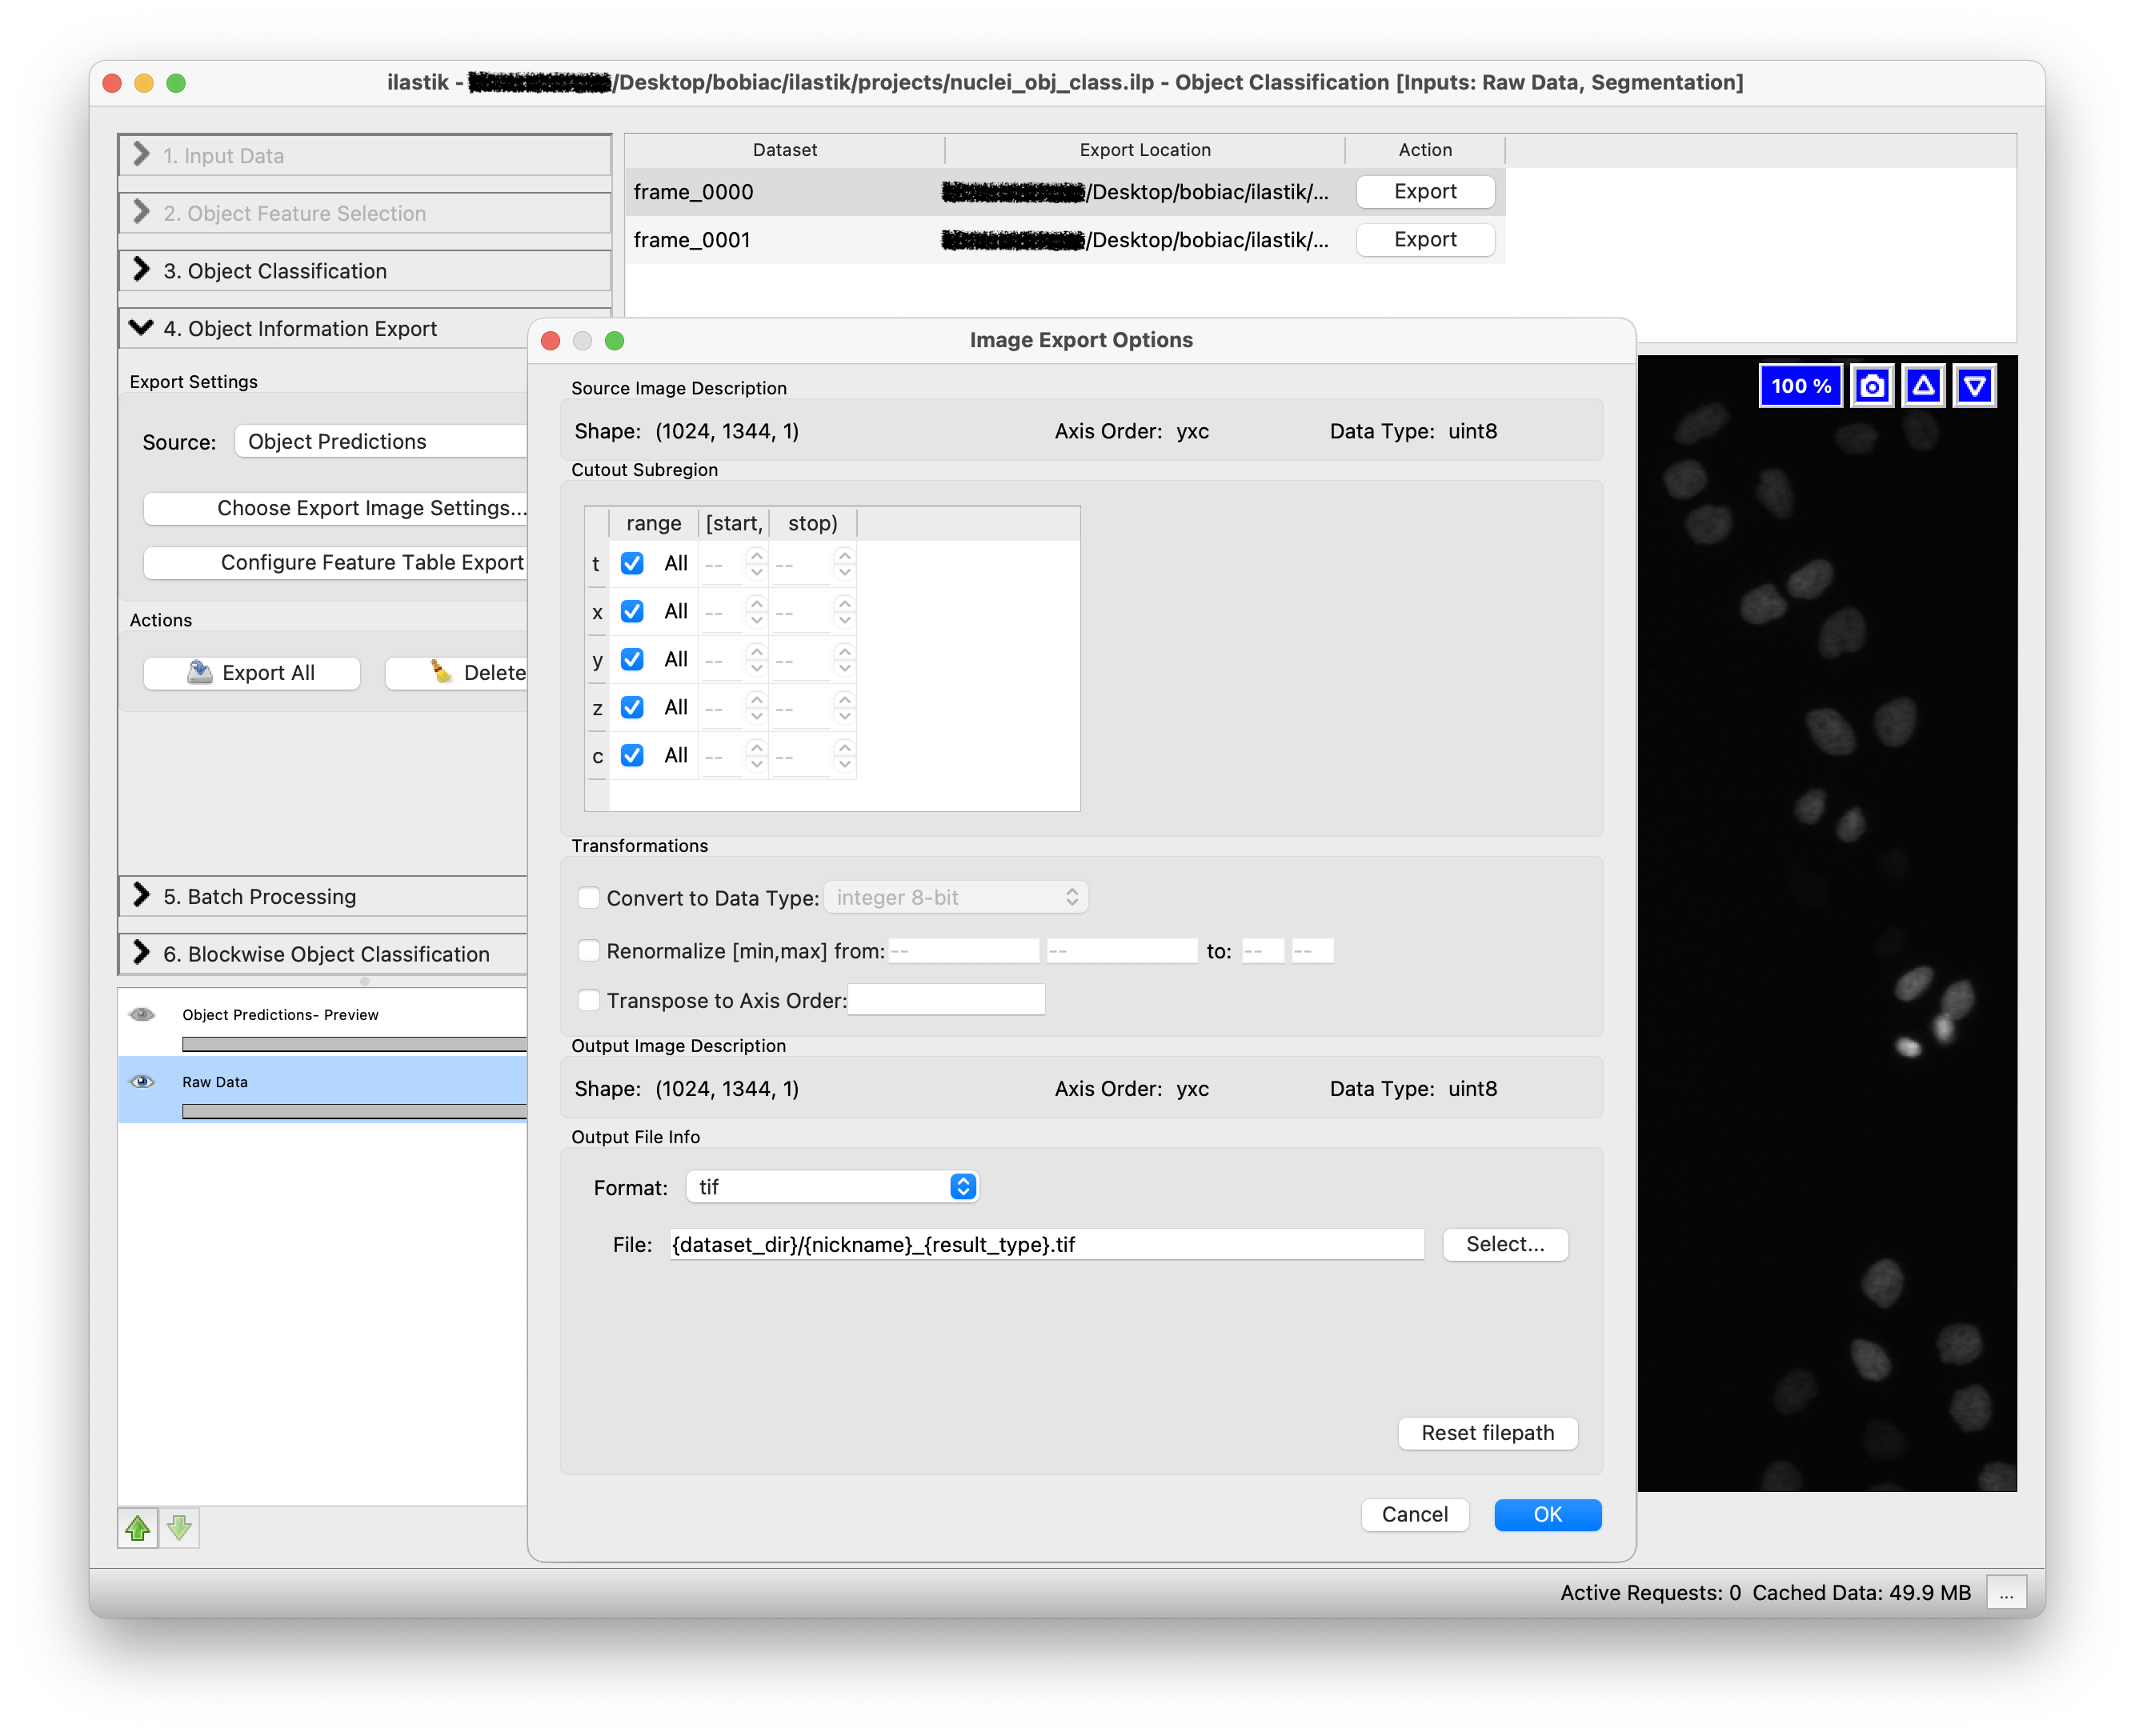2135x1736 pixels.
Task: Click the camera snapshot icon in viewer
Action: [x=1871, y=386]
